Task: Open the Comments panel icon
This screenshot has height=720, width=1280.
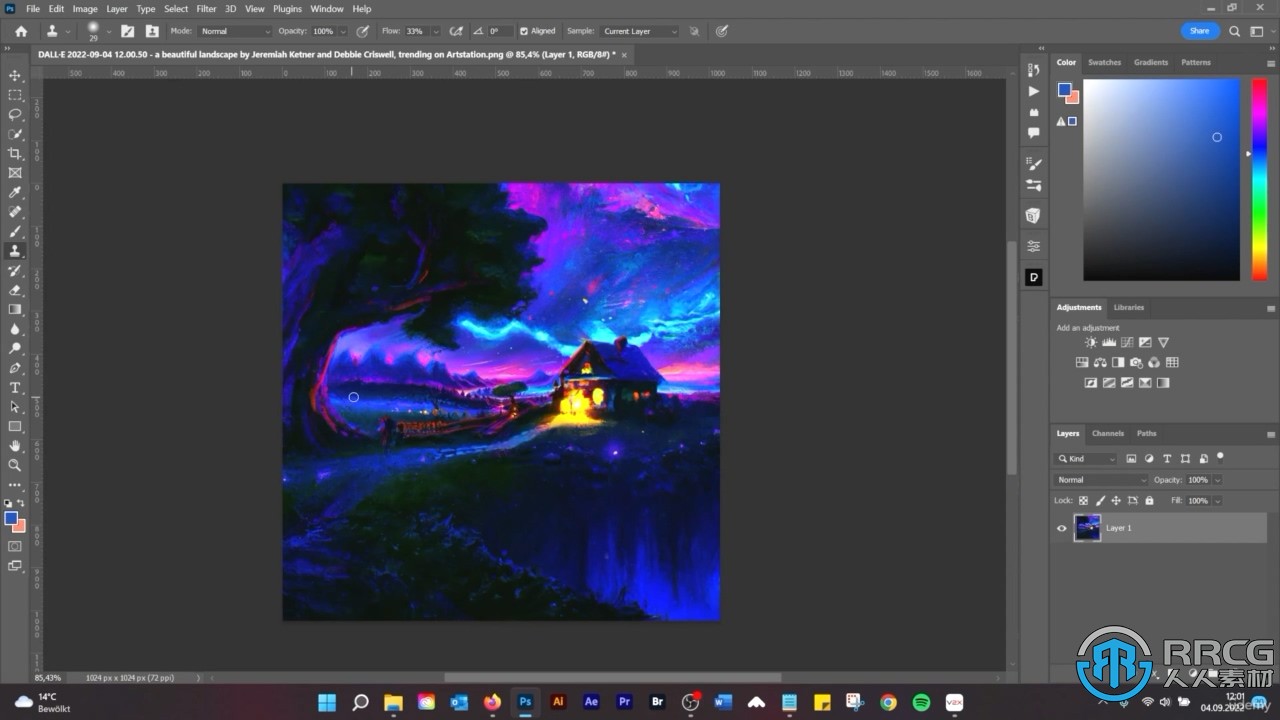Action: click(1034, 132)
